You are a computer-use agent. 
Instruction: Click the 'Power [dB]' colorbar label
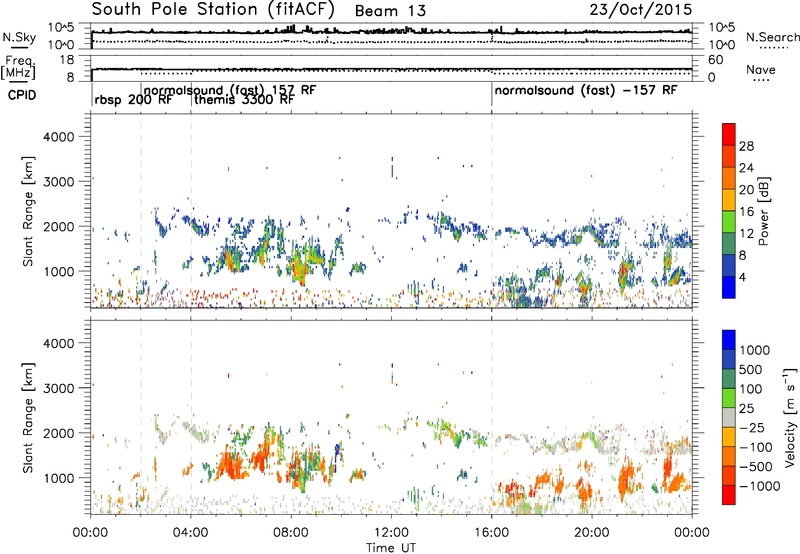pos(763,211)
